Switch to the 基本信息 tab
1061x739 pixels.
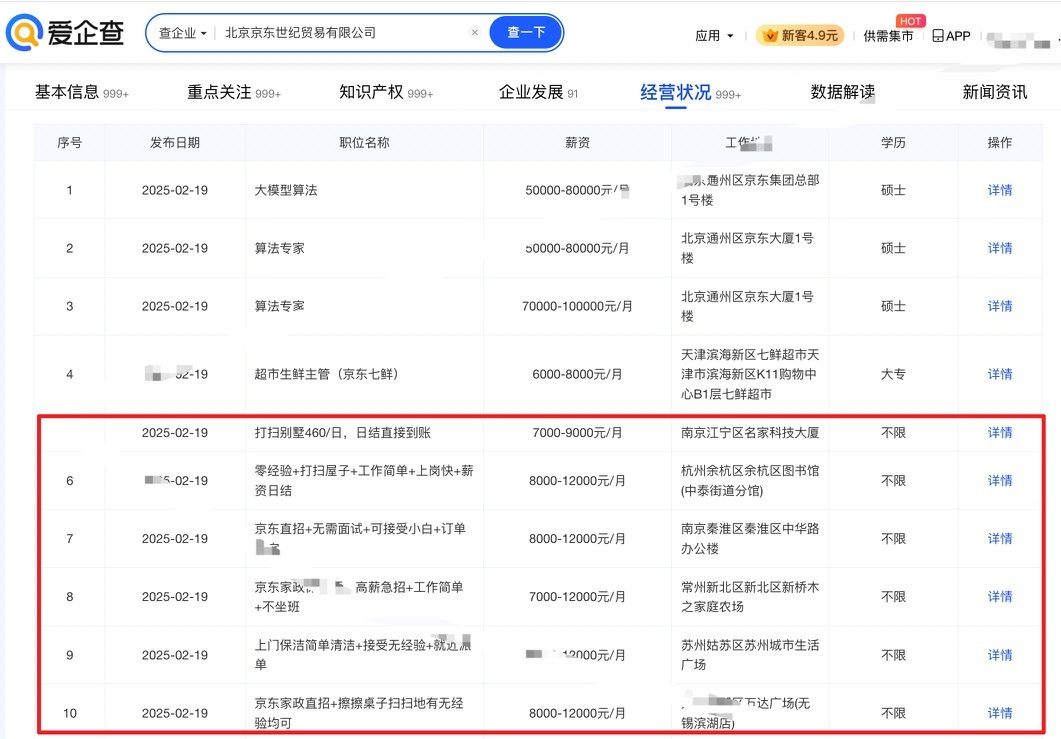67,92
